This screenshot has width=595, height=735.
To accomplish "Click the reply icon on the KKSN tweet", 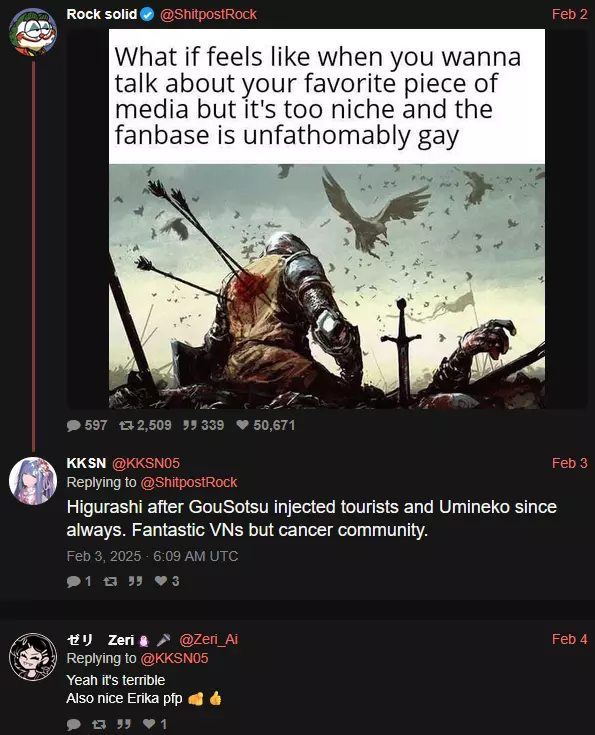I will [74, 581].
